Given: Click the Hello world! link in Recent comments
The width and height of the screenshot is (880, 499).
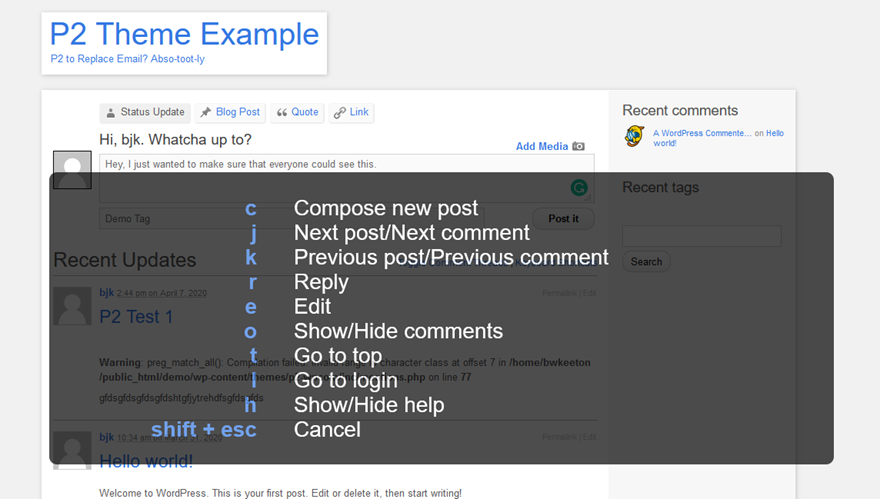Looking at the screenshot, I should pyautogui.click(x=718, y=138).
